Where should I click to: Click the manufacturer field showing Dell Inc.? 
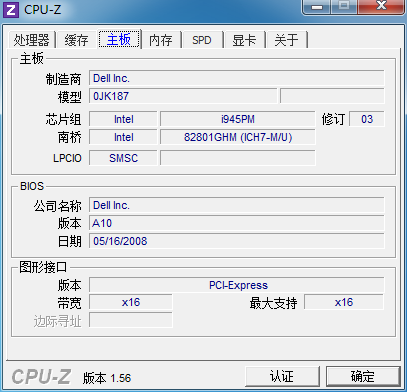237,78
